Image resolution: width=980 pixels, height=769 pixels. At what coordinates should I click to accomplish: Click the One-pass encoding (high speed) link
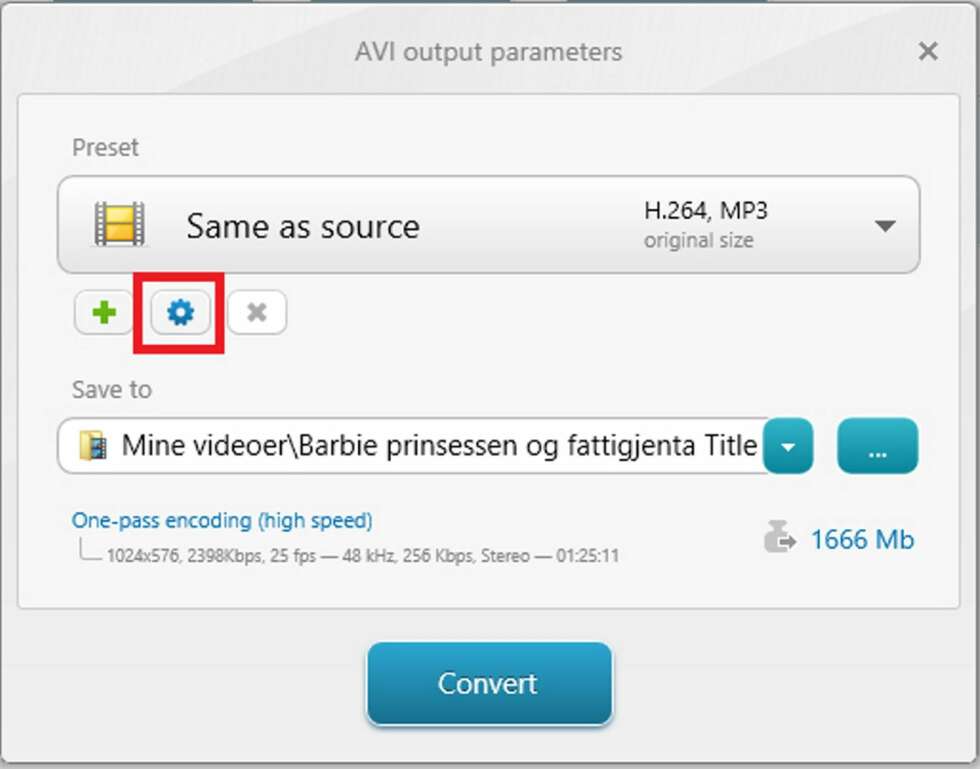[x=222, y=520]
